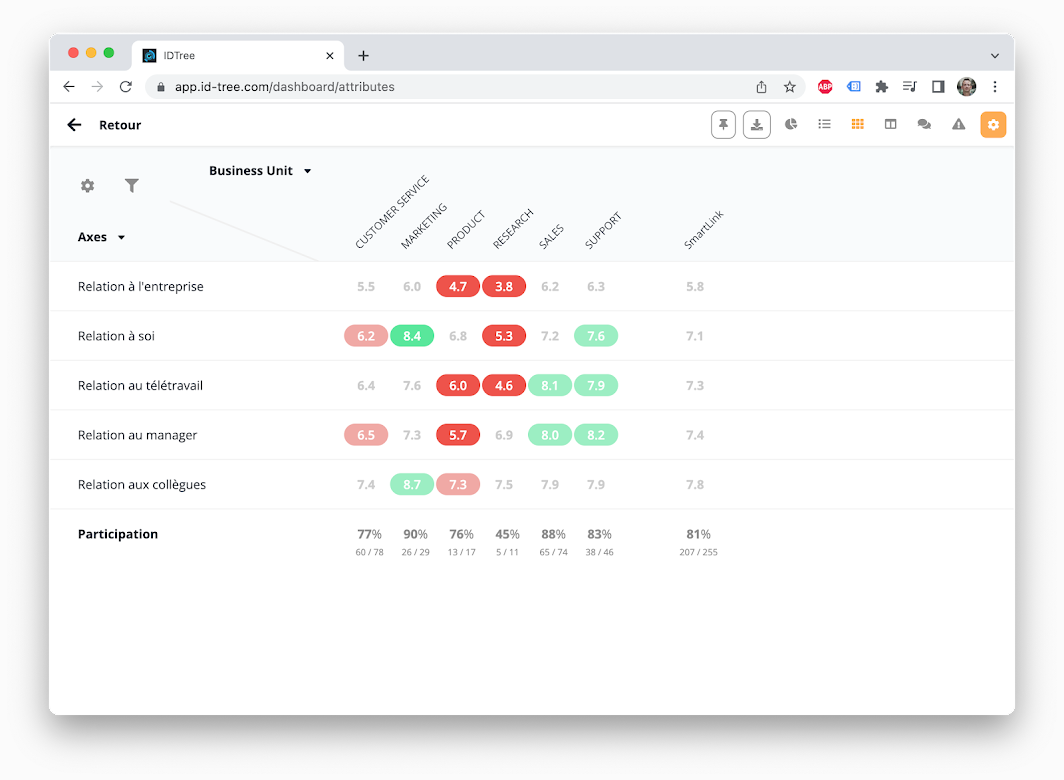Open the Business Unit dropdown
The width and height of the screenshot is (1064, 780).
260,170
